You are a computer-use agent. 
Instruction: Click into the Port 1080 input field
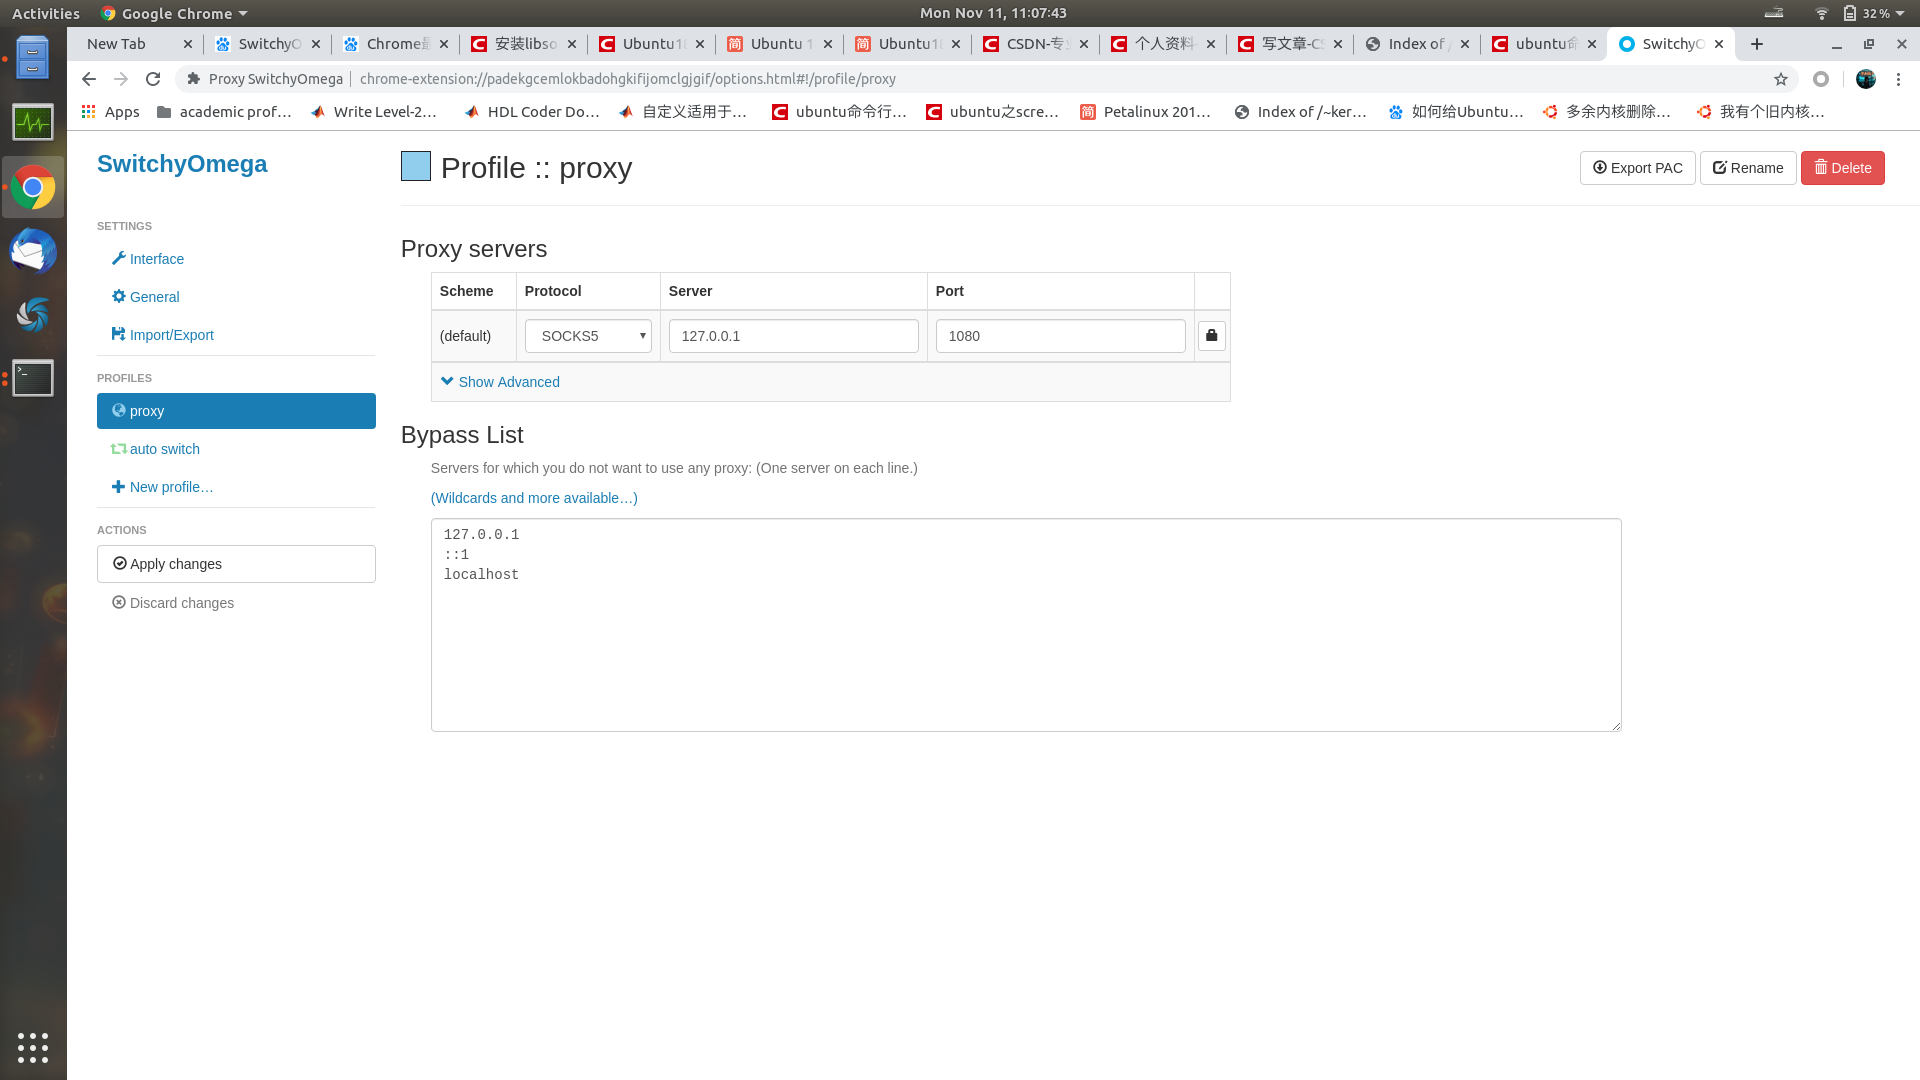(1060, 336)
